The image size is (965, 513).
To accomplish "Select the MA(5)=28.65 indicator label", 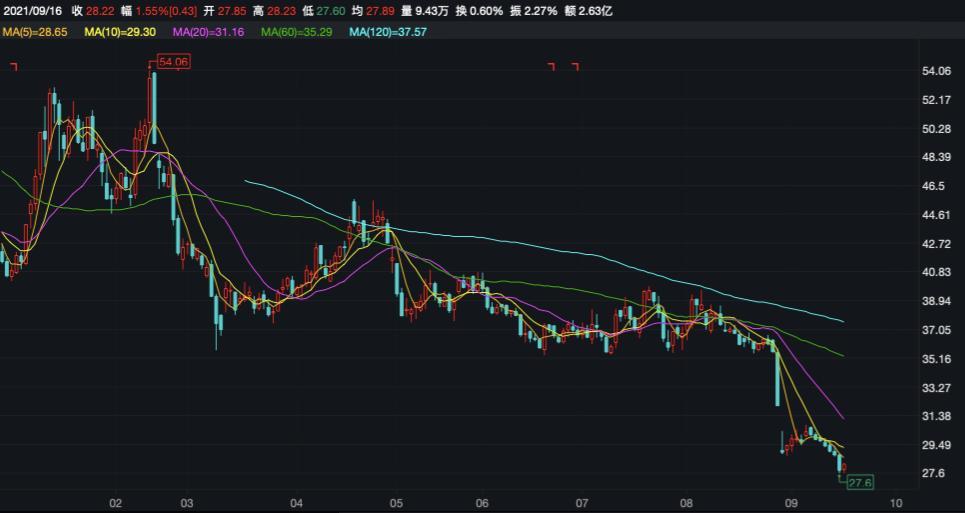I will 34,31.
